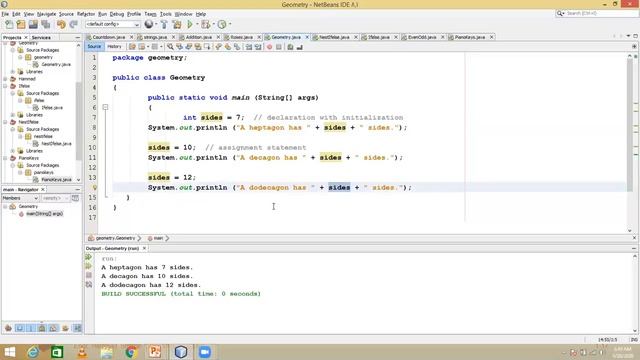Click the editor Find Selection magnifier icon
The image size is (640, 360).
[x=170, y=47]
